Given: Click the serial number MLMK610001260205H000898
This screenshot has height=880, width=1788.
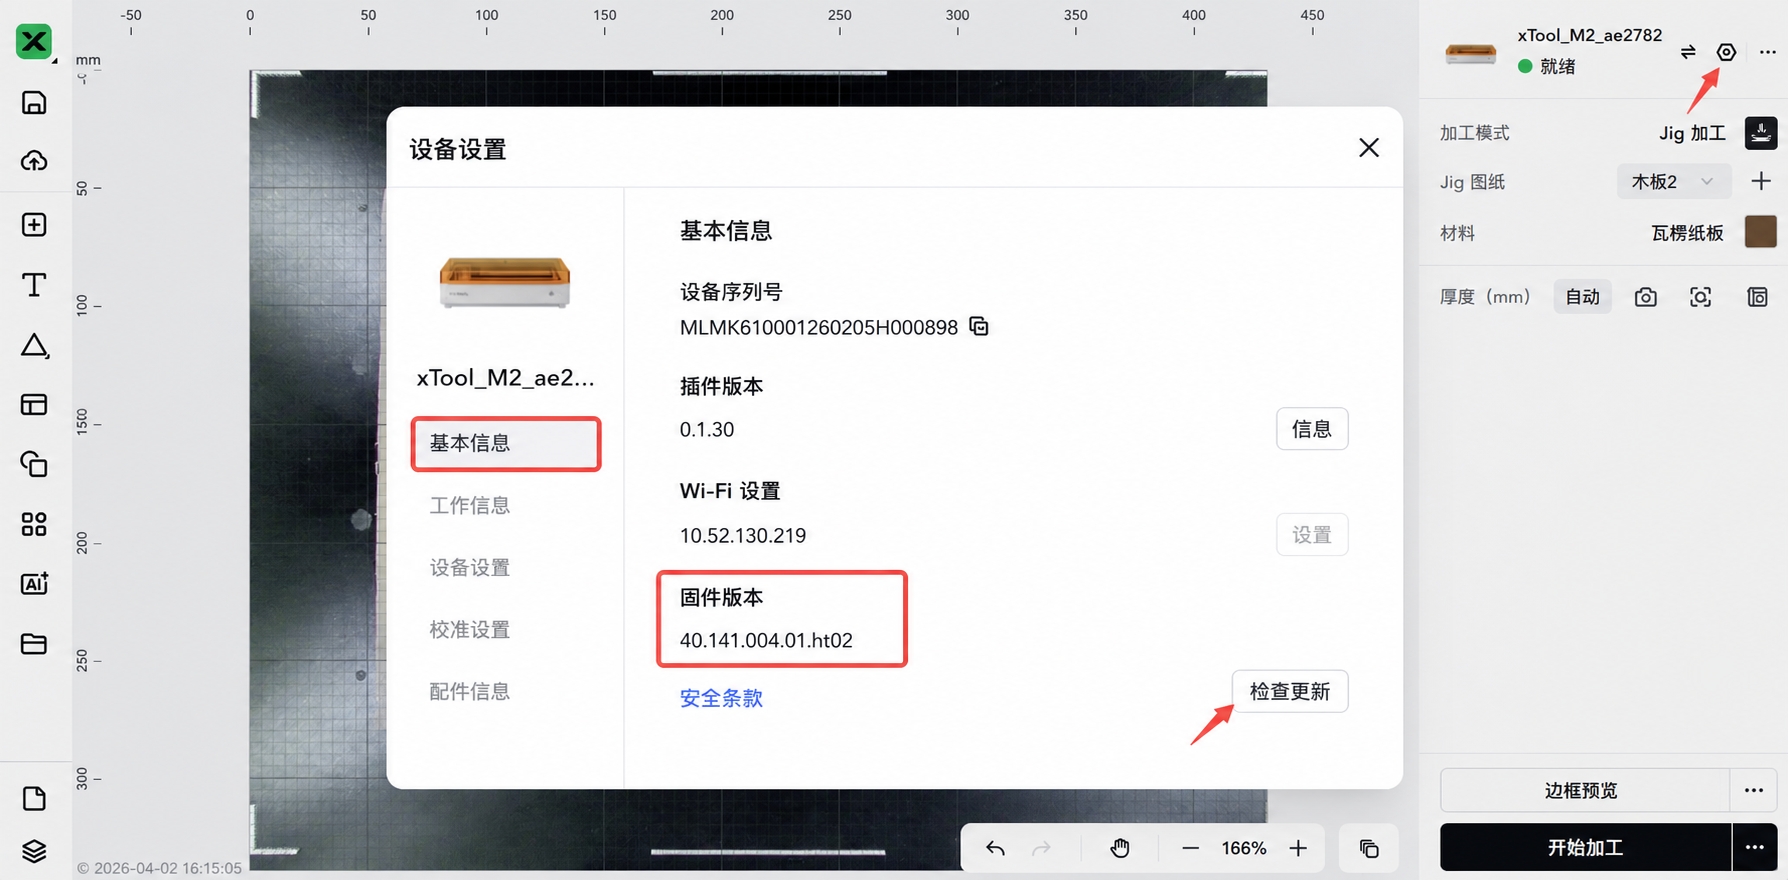Looking at the screenshot, I should click(x=819, y=328).
